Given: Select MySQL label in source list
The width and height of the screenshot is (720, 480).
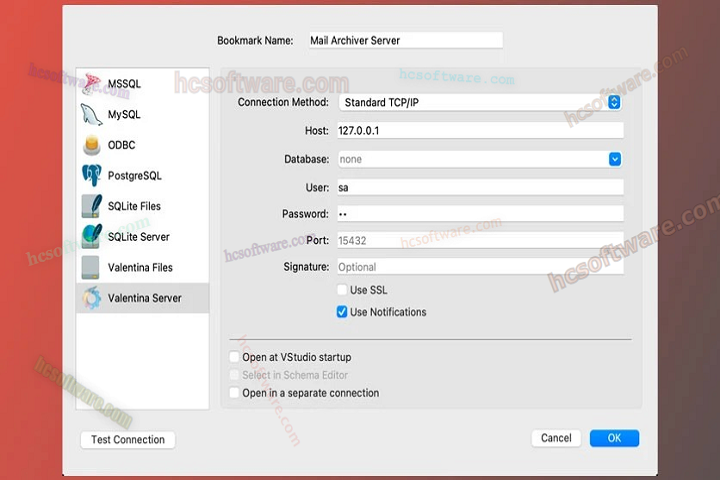Looking at the screenshot, I should (x=124, y=114).
